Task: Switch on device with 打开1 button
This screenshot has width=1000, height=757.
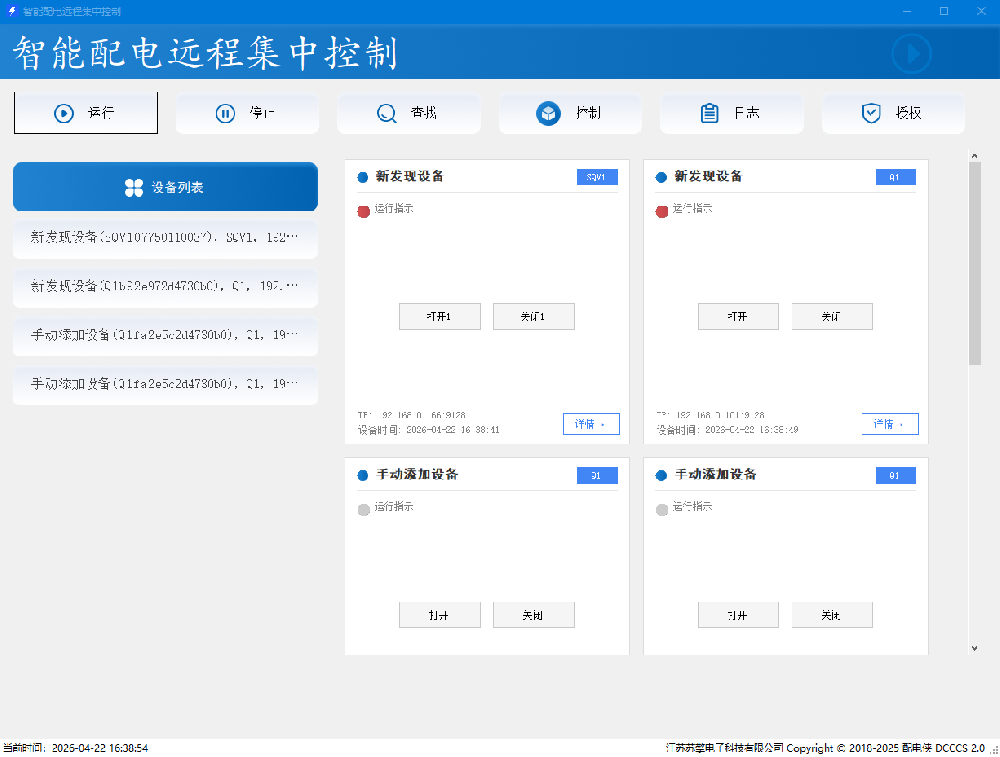Action: (439, 316)
